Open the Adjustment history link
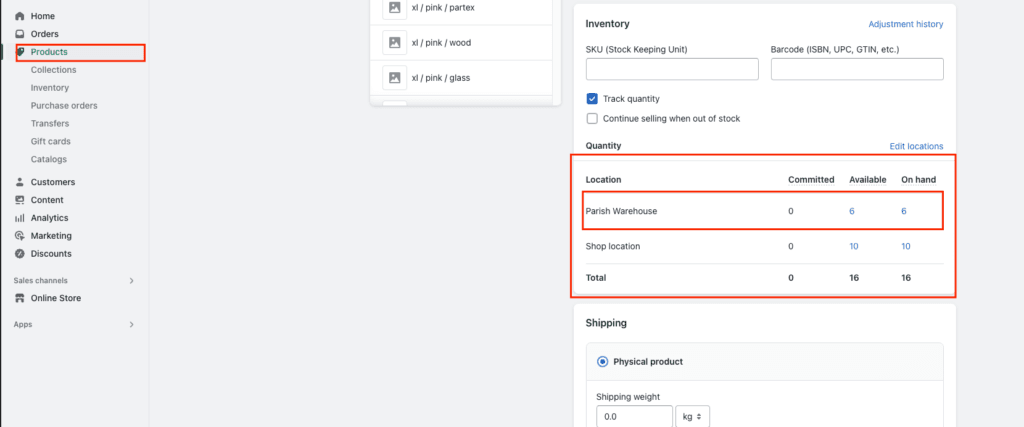 point(906,24)
